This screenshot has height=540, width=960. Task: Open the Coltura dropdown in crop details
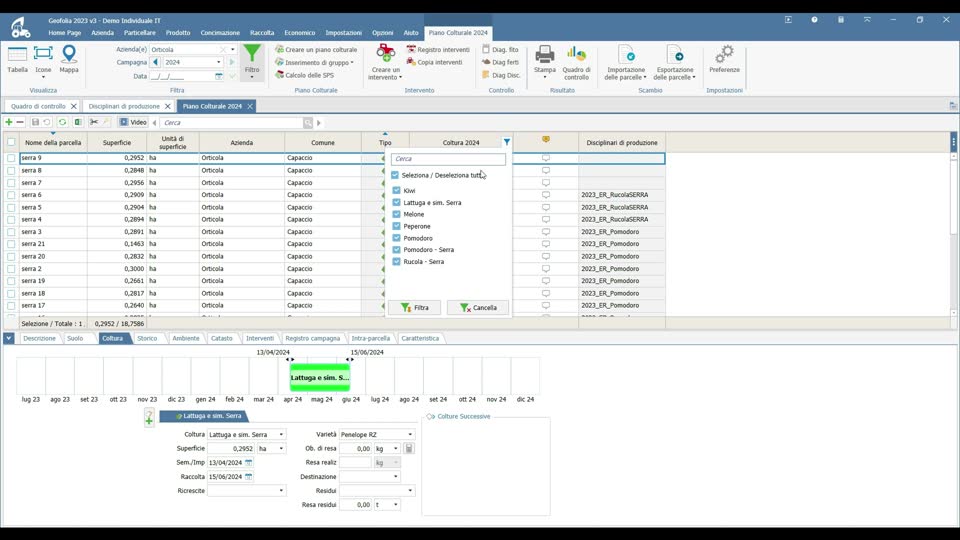[281, 435]
